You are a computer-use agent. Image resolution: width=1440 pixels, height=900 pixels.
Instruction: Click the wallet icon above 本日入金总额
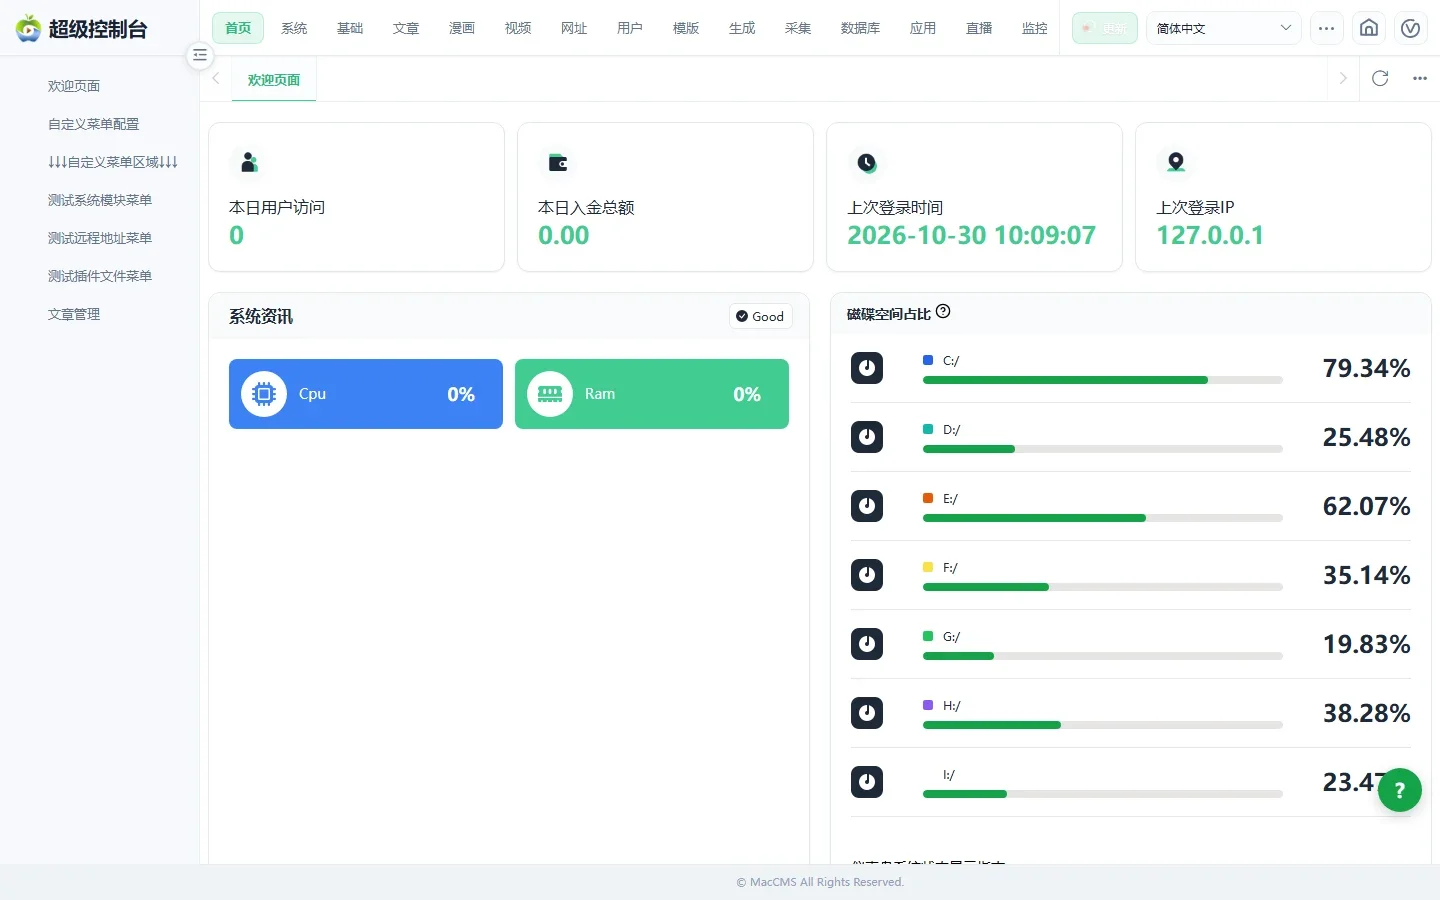[558, 162]
